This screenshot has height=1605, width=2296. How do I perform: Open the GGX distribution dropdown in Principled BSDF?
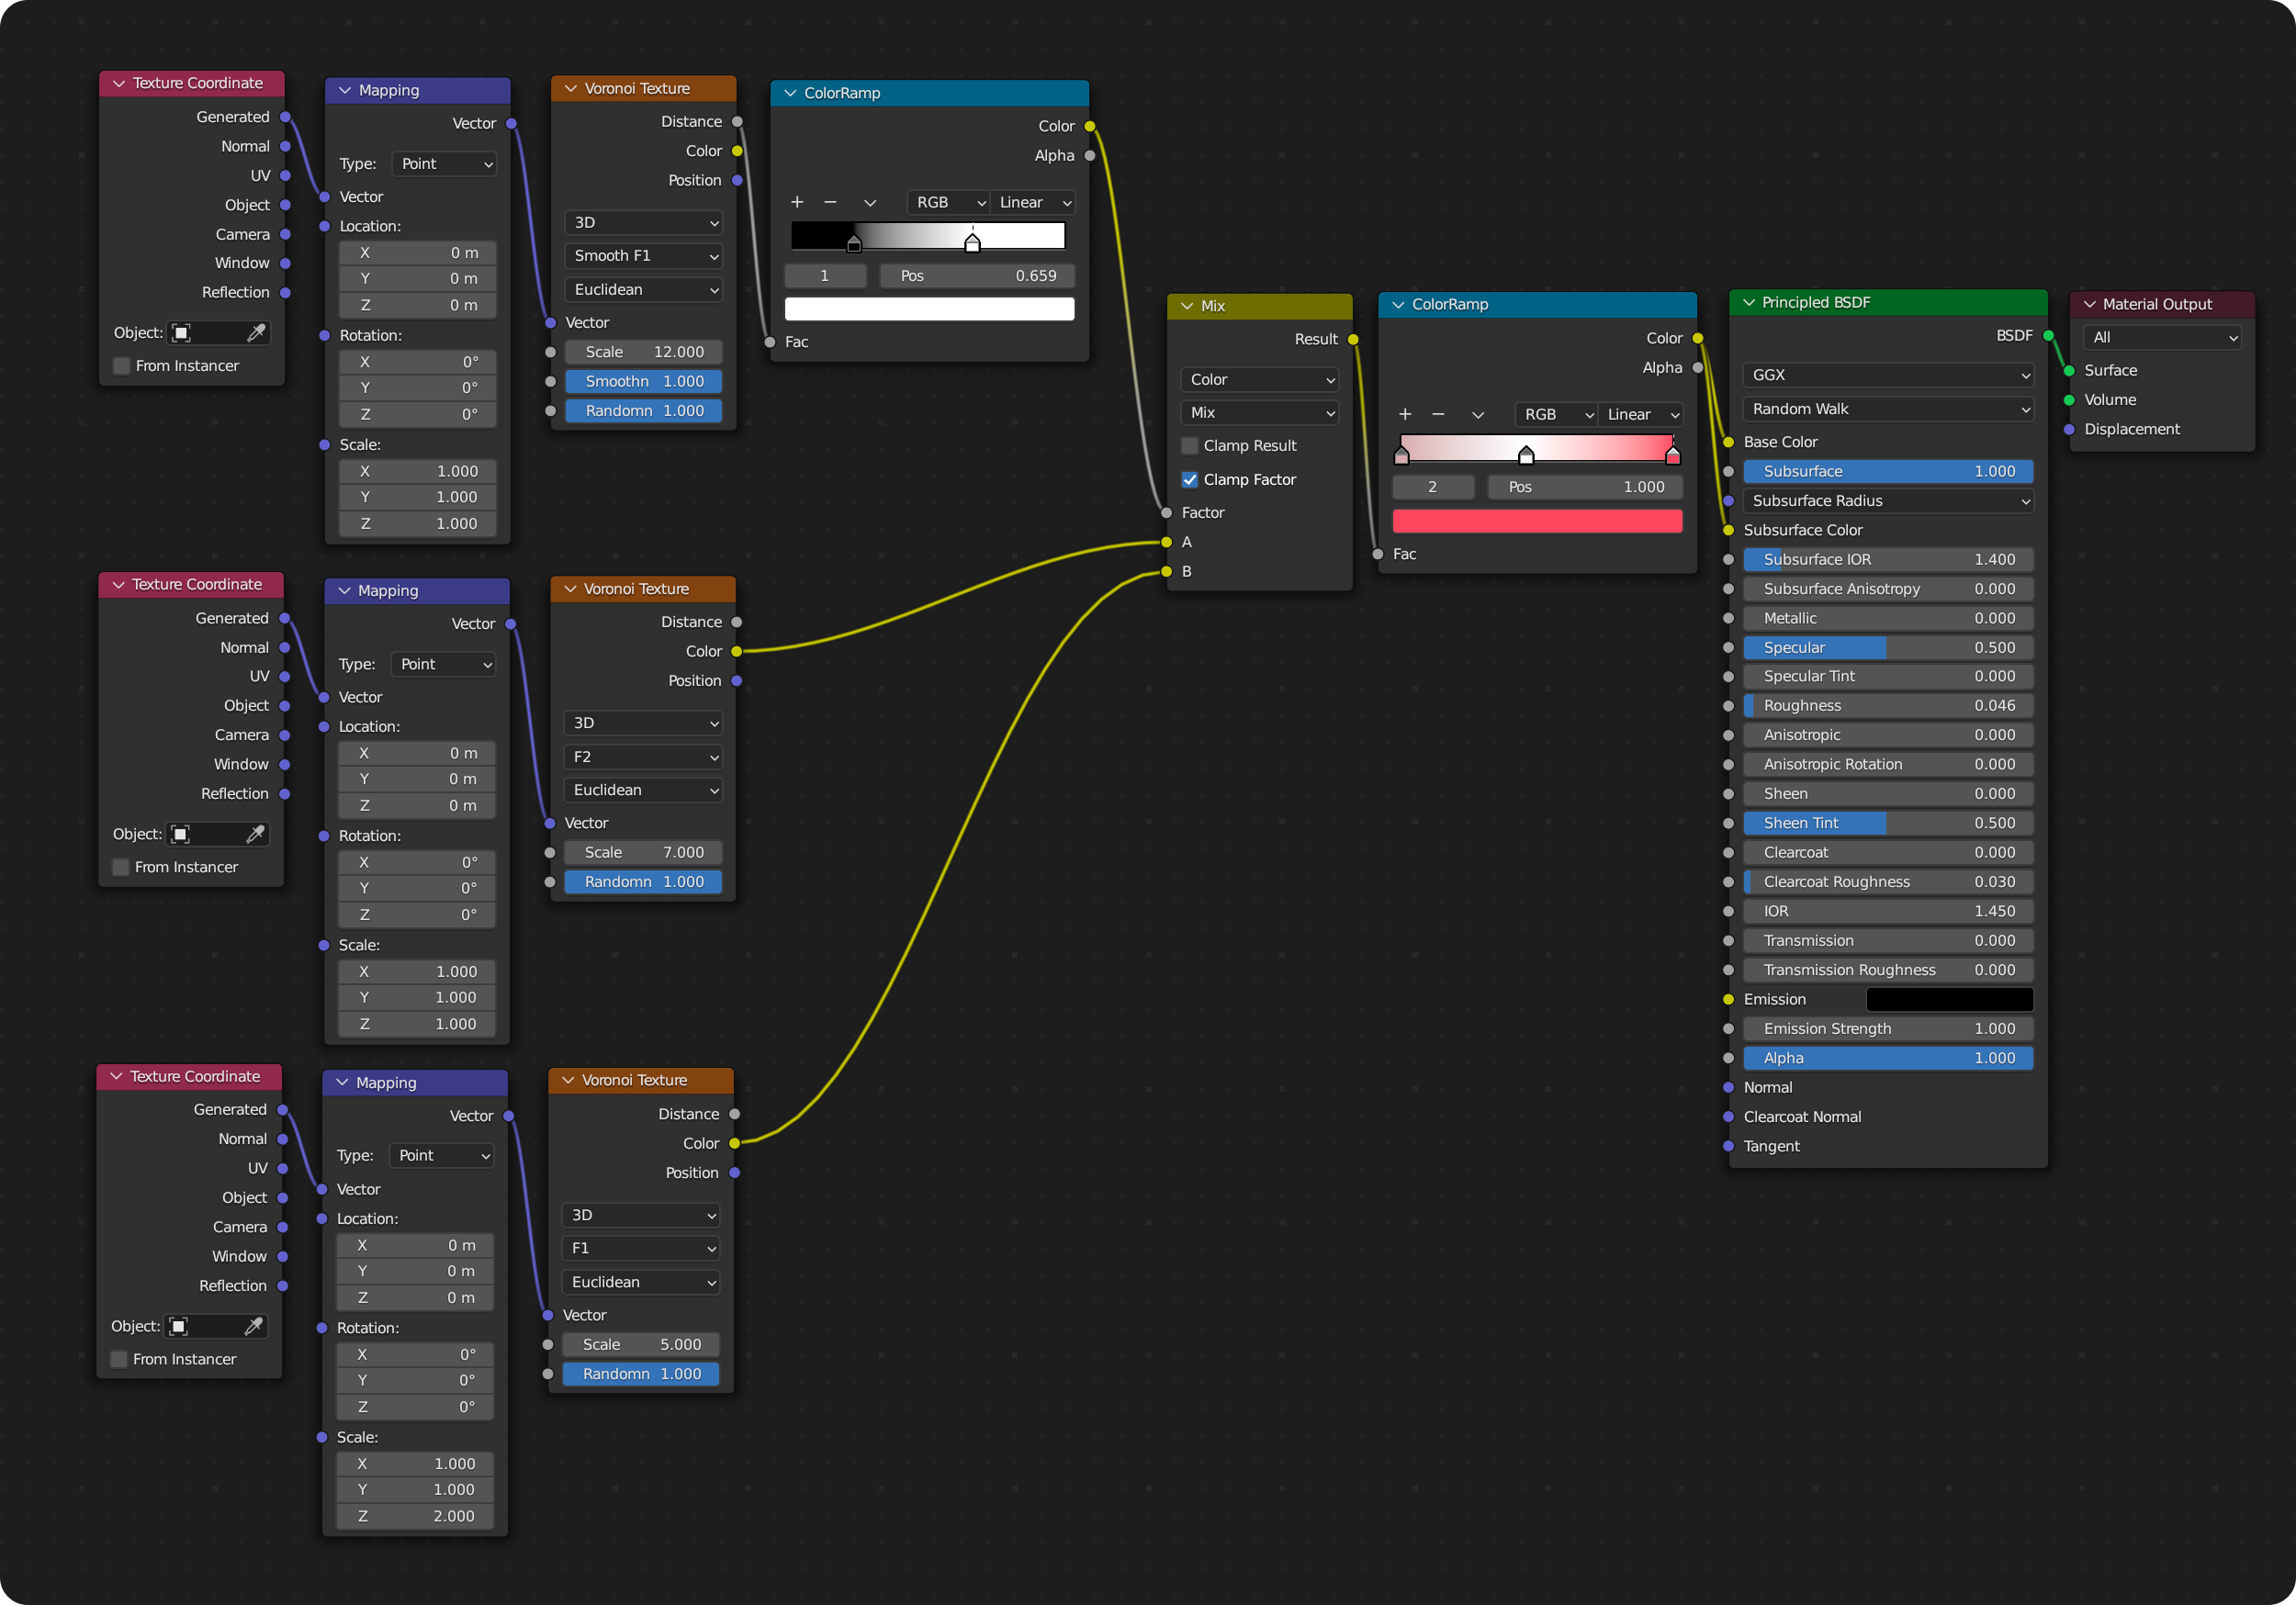1886,374
